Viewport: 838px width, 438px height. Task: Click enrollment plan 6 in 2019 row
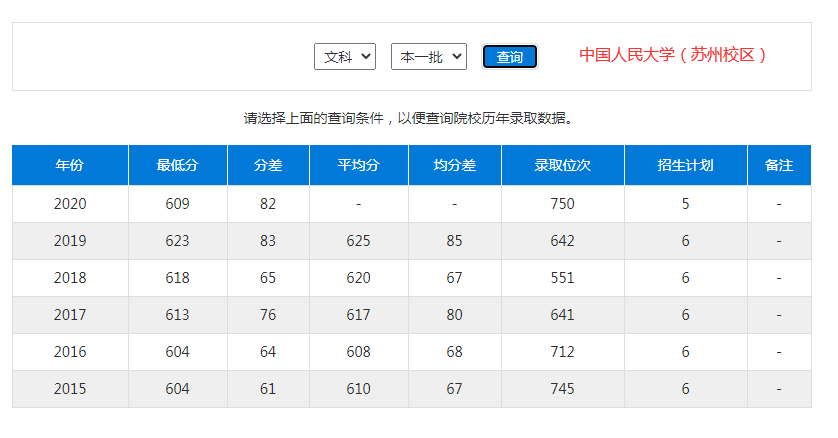[685, 241]
